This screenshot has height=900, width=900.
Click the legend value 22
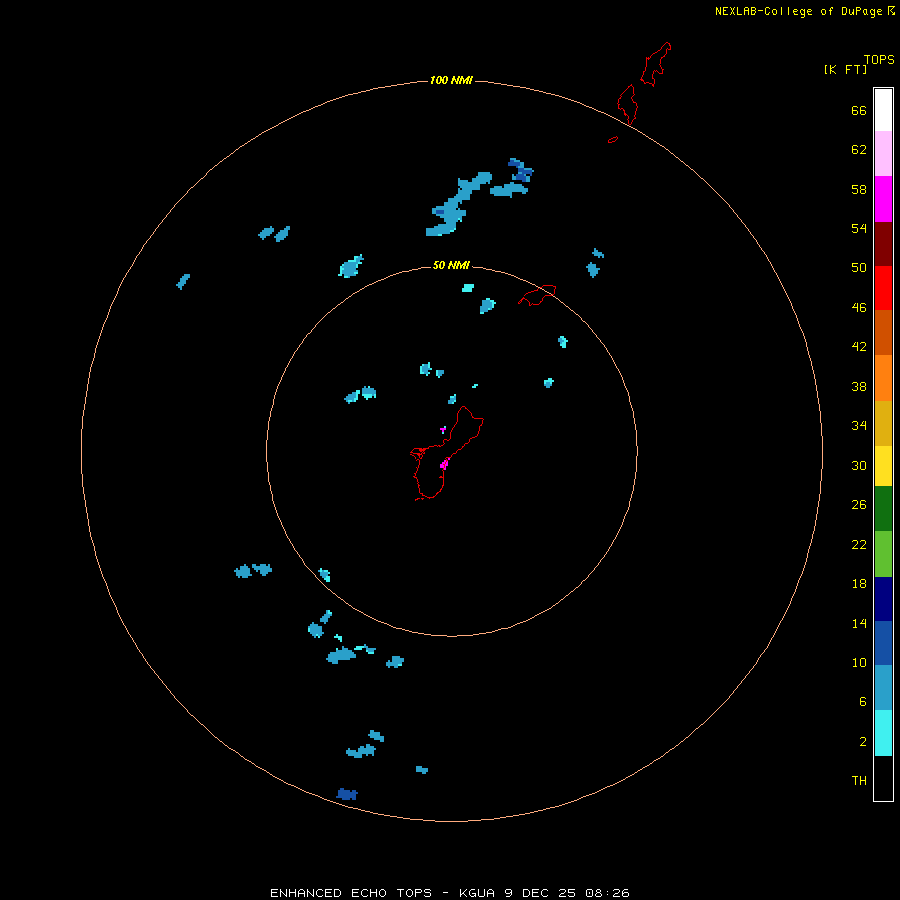[x=859, y=544]
